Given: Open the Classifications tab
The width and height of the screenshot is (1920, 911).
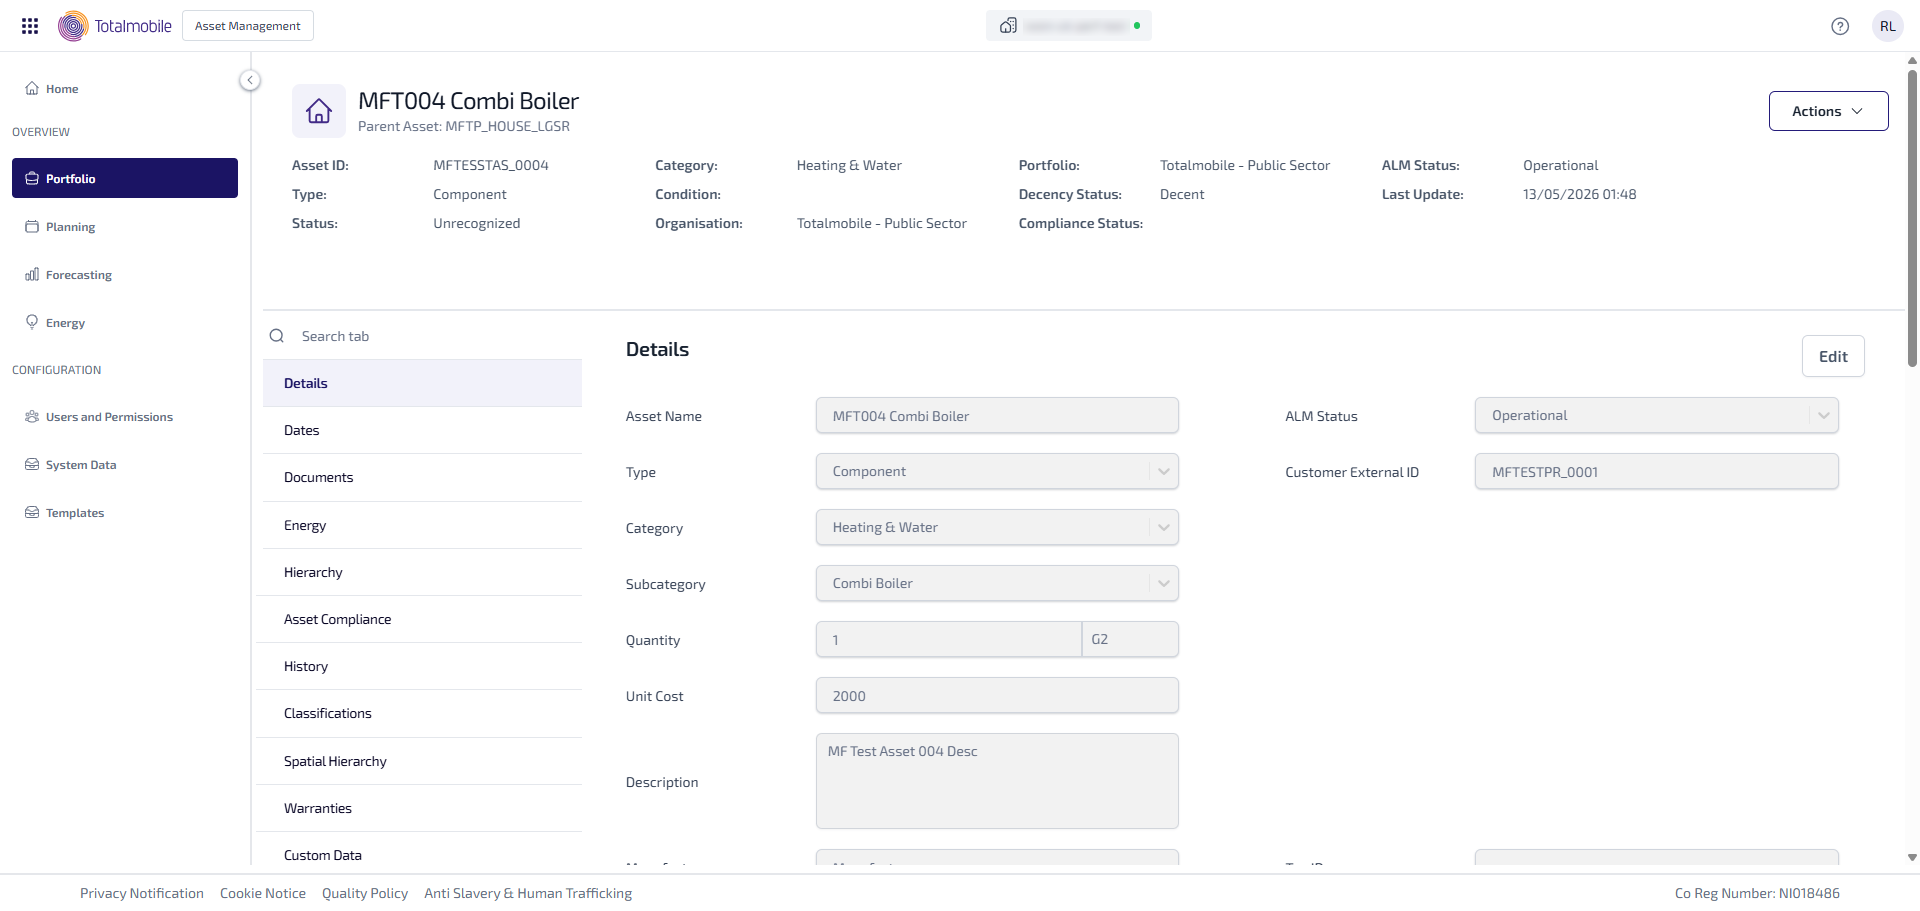Looking at the screenshot, I should [422, 713].
